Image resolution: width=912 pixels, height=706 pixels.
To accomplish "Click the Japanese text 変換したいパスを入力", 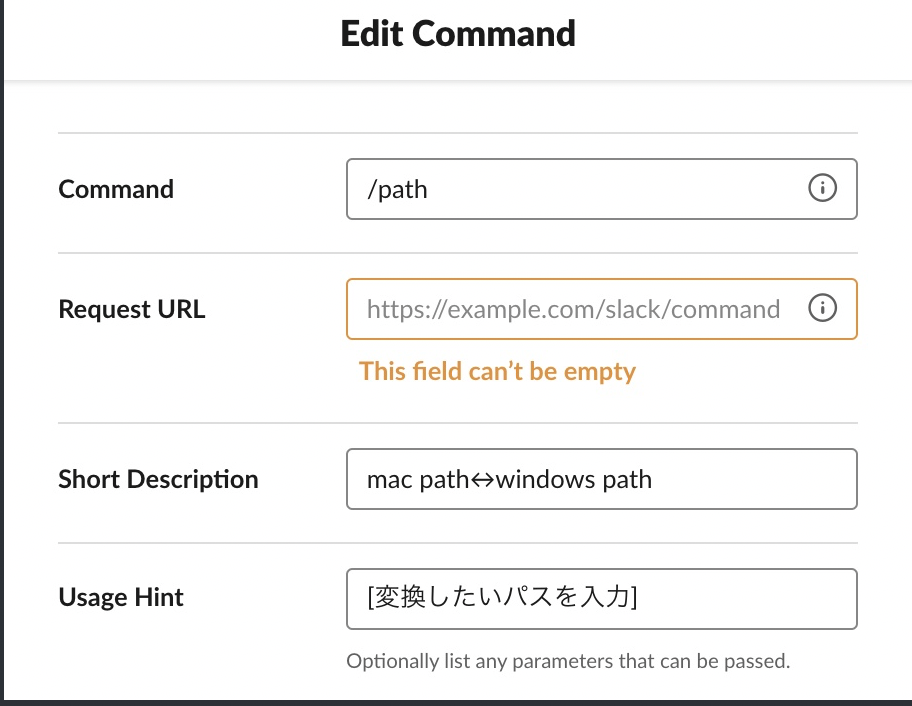I will point(501,597).
